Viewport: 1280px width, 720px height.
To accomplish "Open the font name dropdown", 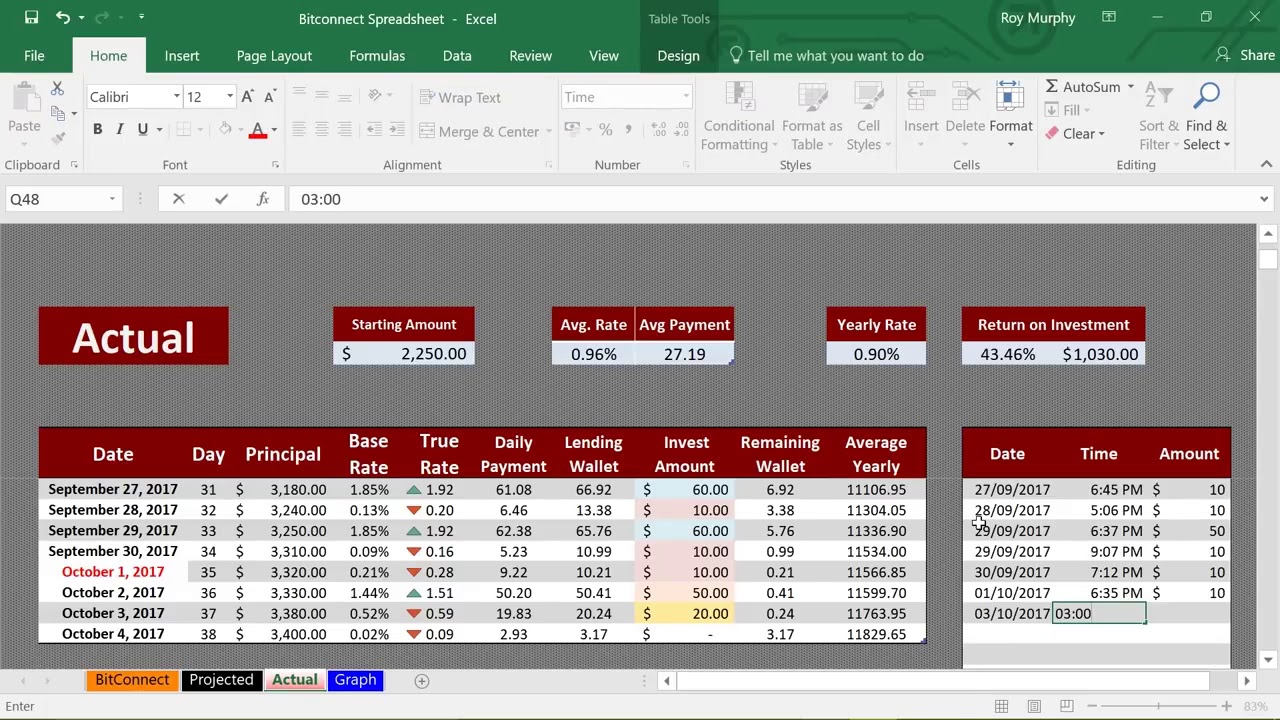I will [x=176, y=97].
